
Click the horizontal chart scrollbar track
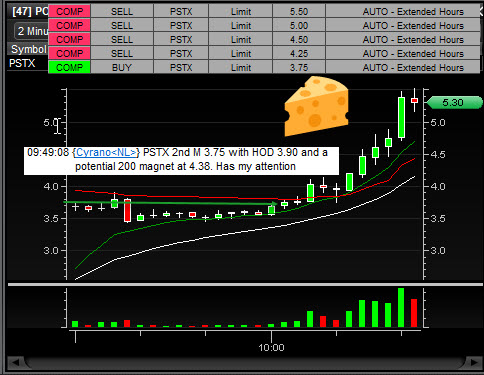[x=244, y=362]
